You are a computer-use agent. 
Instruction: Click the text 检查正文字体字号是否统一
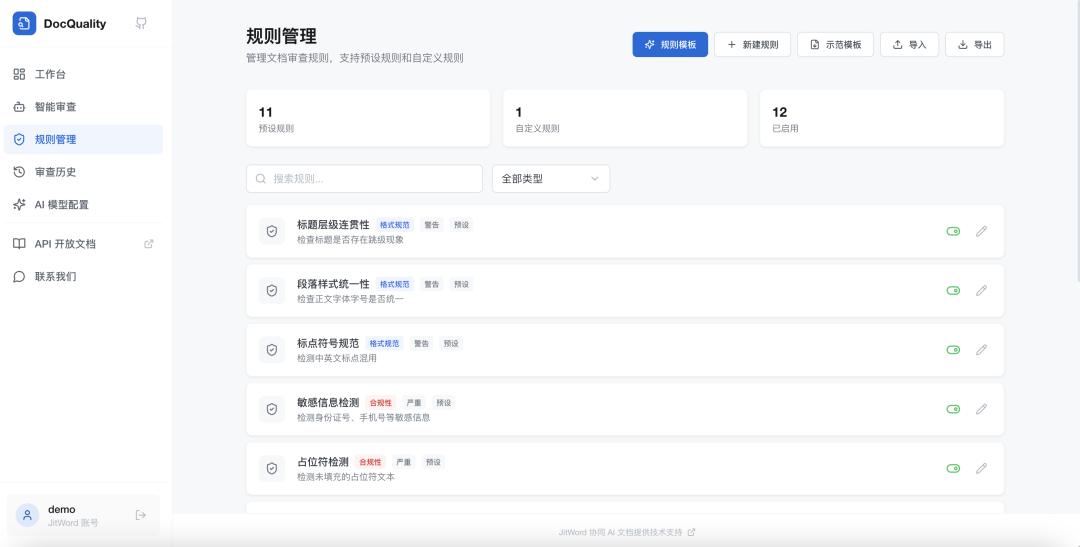351,299
